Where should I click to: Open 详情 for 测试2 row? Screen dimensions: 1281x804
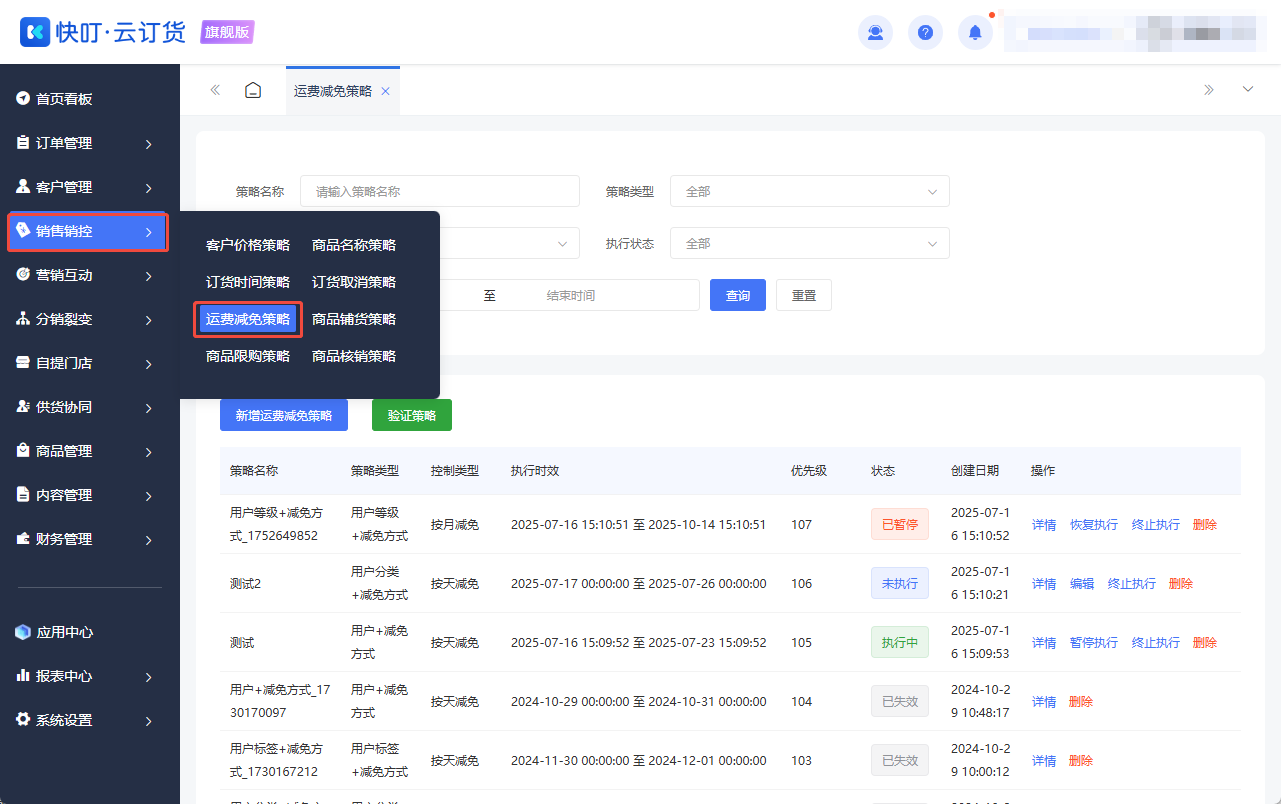pyautogui.click(x=1044, y=583)
